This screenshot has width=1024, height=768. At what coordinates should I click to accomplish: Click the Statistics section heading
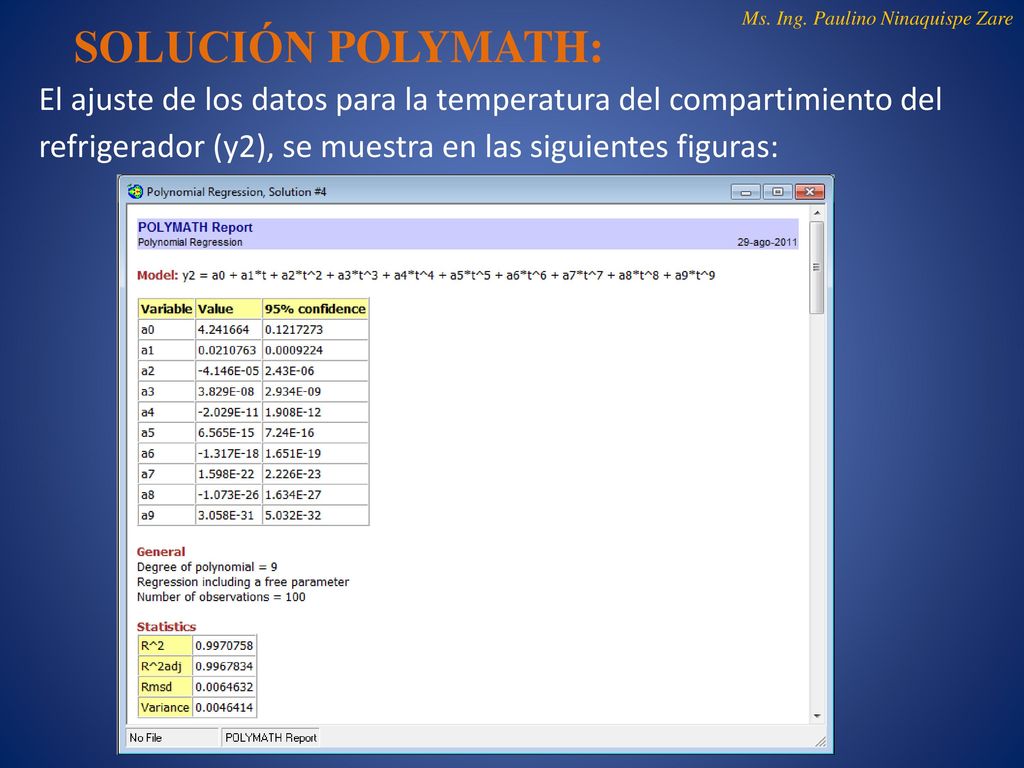coord(167,627)
